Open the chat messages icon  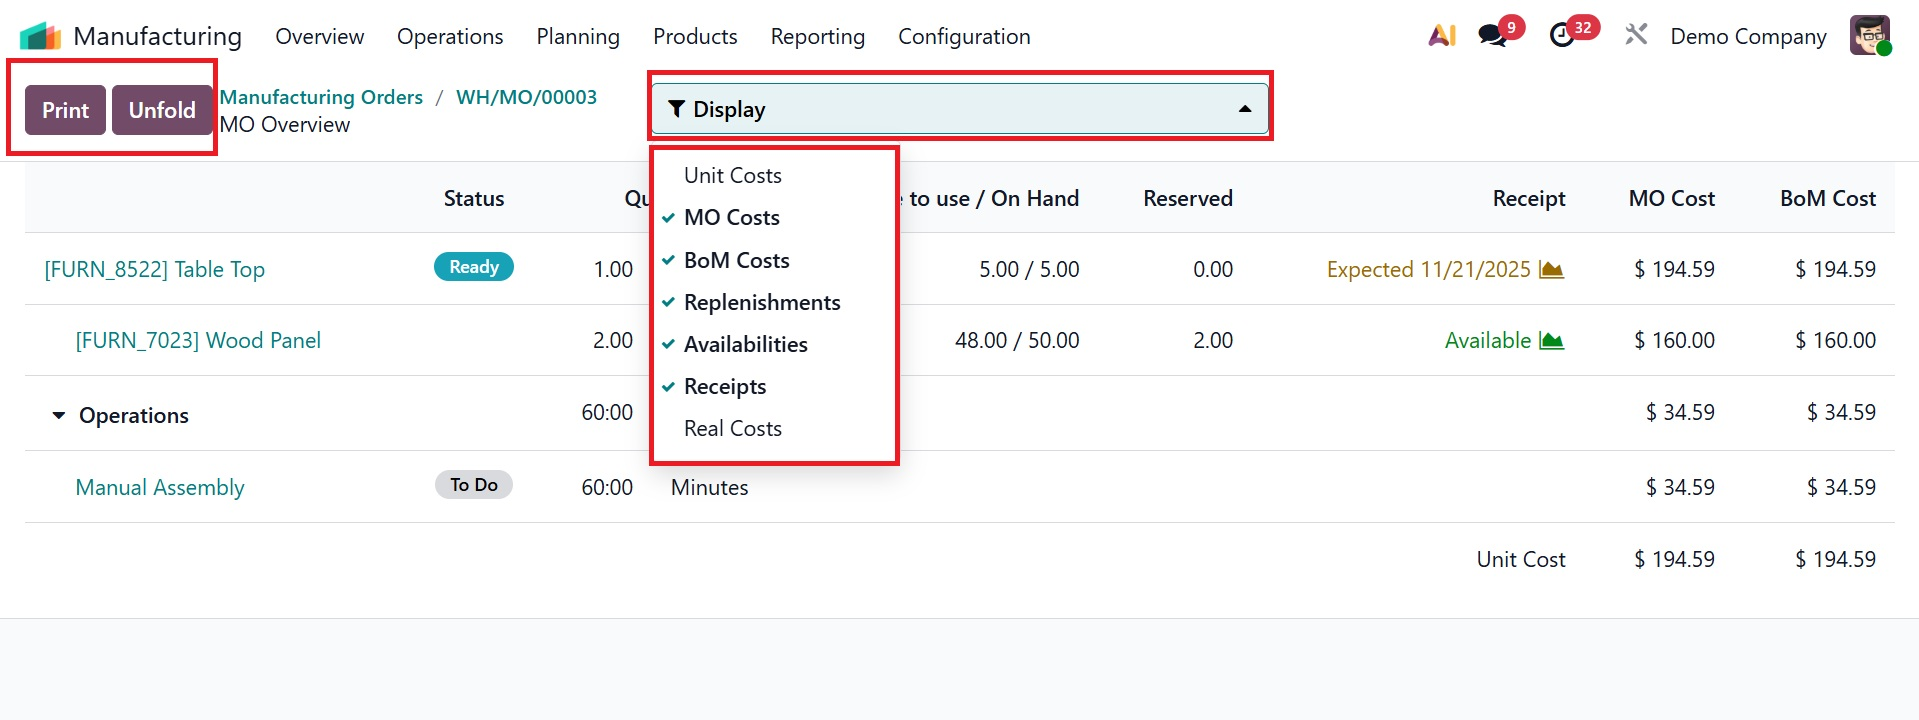click(x=1493, y=36)
